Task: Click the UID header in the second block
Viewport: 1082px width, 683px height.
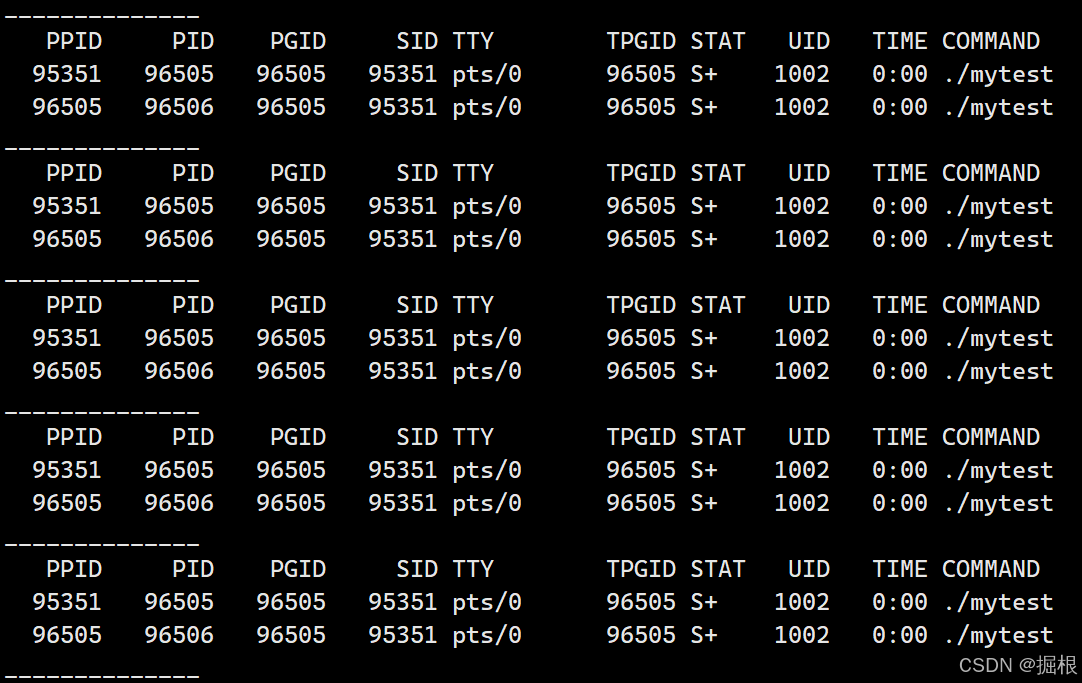Action: [809, 172]
